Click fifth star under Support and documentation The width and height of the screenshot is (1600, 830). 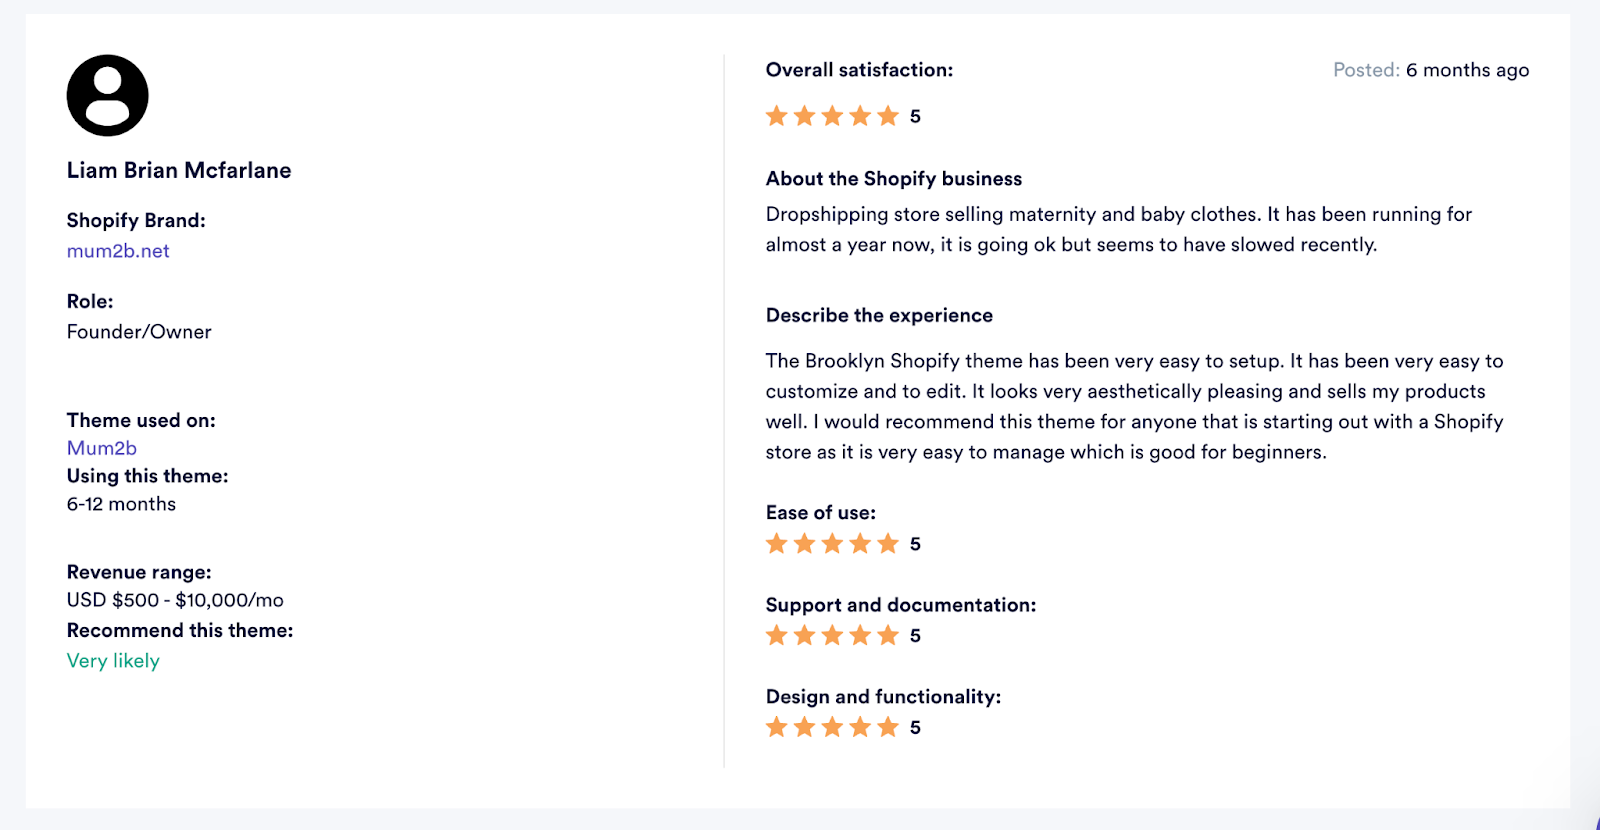tap(888, 636)
